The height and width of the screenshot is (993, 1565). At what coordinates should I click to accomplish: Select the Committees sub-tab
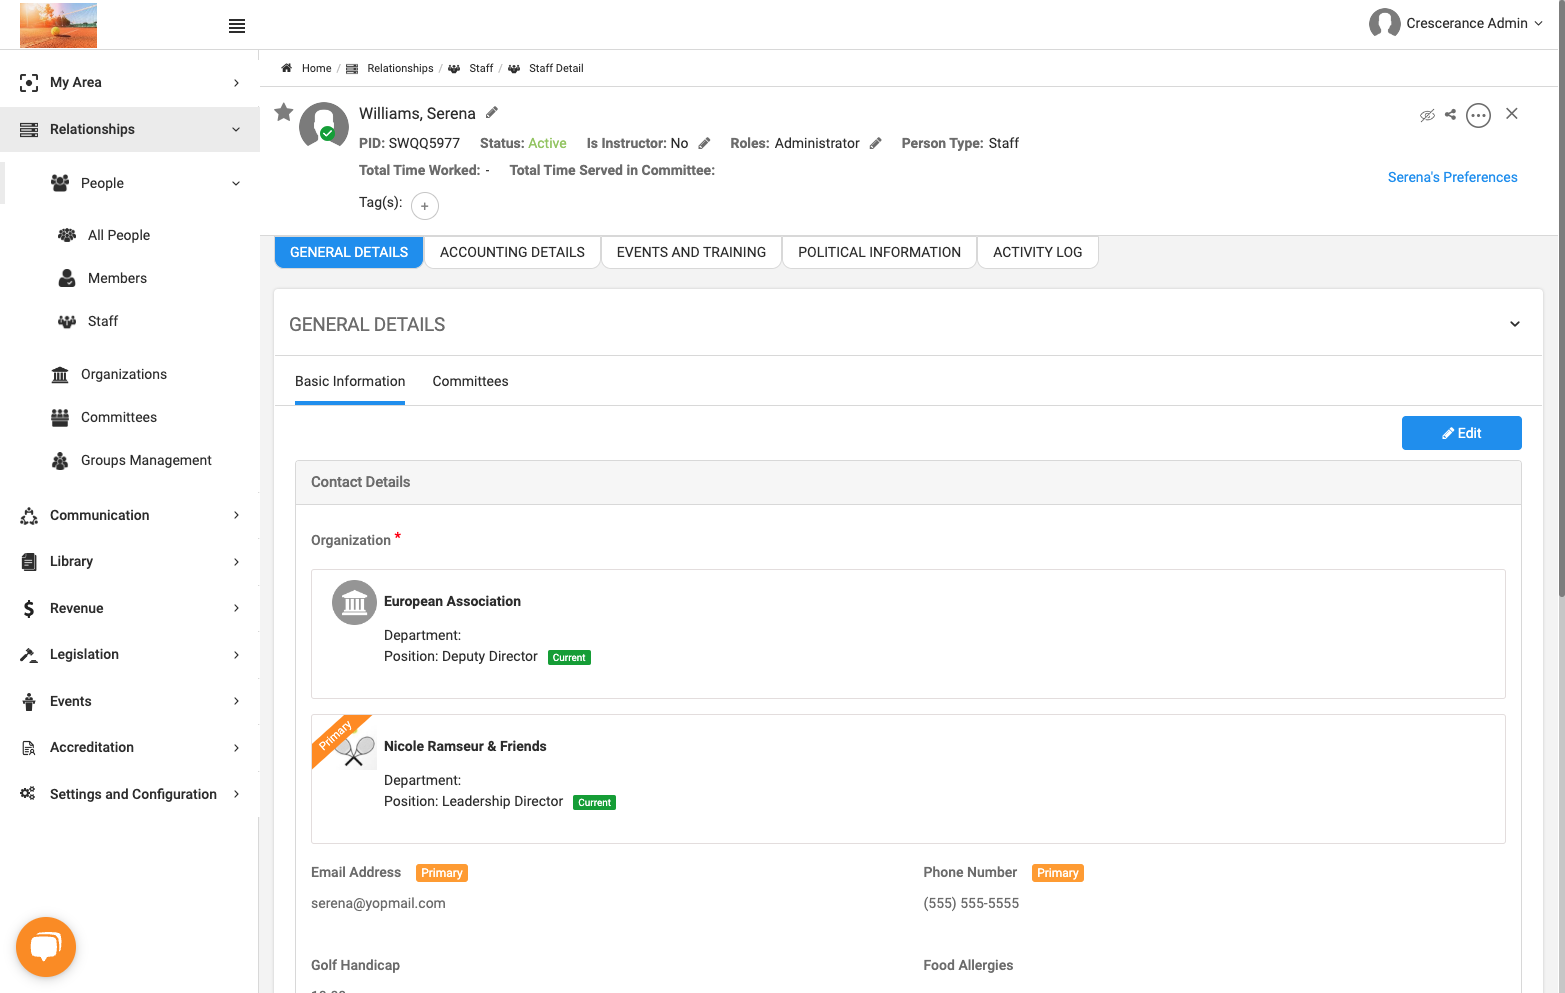470,381
